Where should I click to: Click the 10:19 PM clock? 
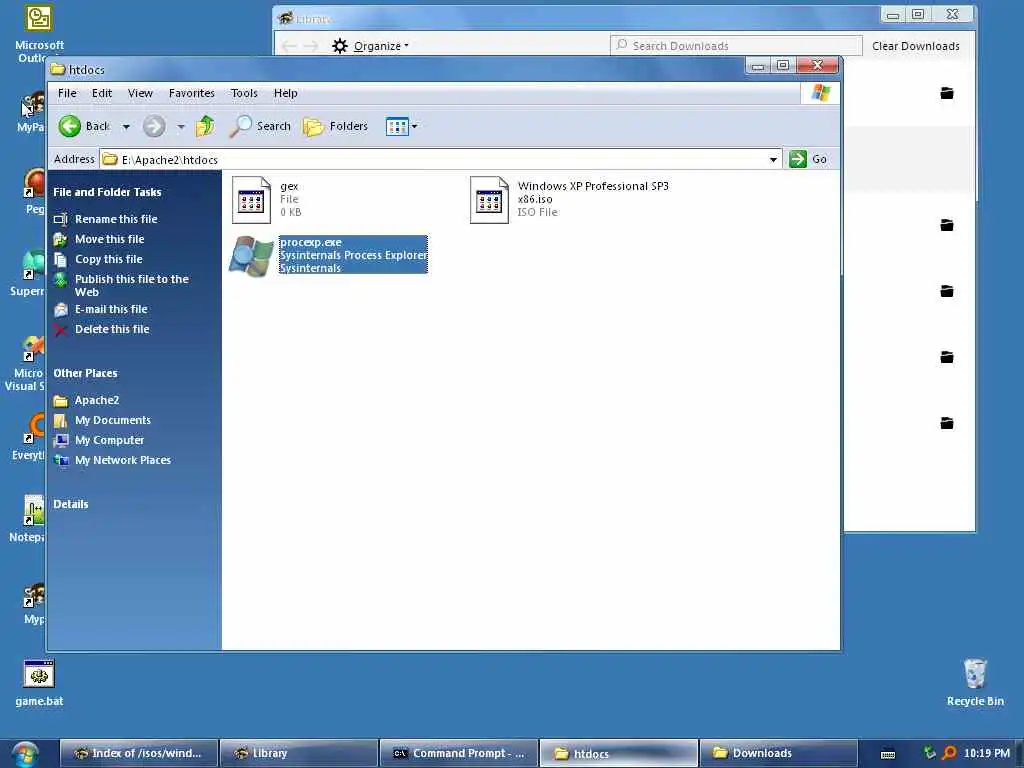(987, 753)
